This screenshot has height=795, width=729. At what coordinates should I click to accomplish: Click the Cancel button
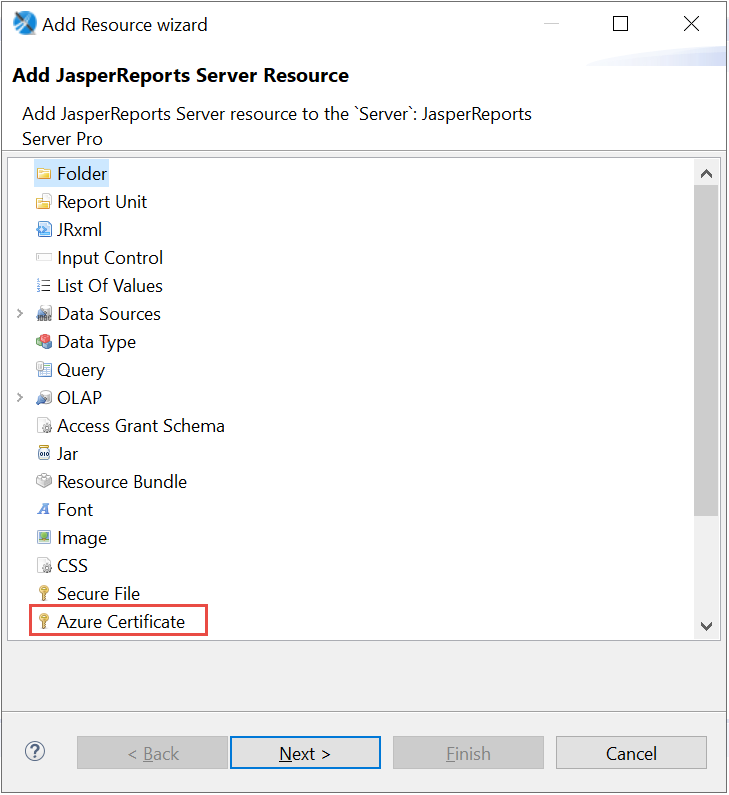click(631, 753)
